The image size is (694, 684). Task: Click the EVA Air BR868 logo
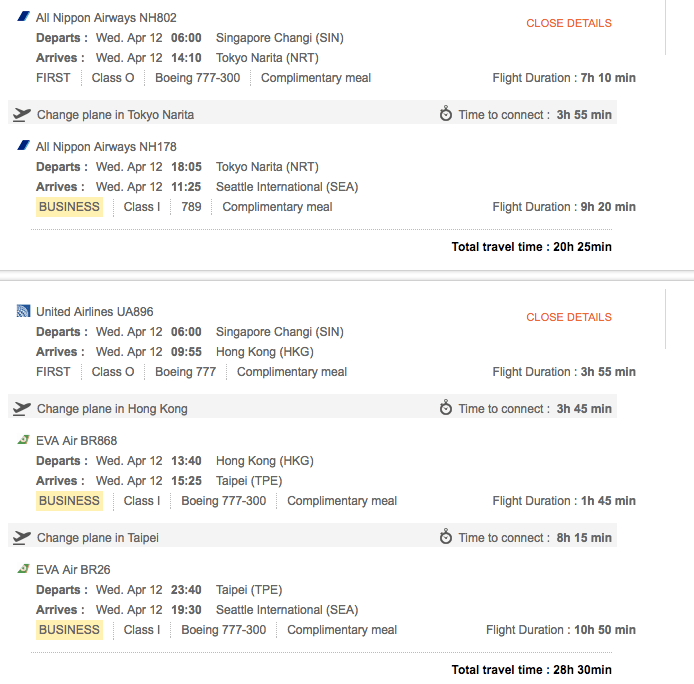tap(23, 440)
